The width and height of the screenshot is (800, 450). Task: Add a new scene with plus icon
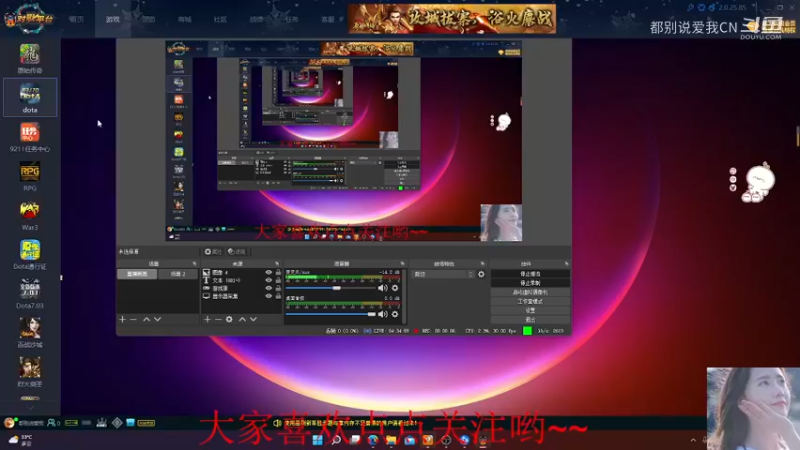tap(122, 319)
